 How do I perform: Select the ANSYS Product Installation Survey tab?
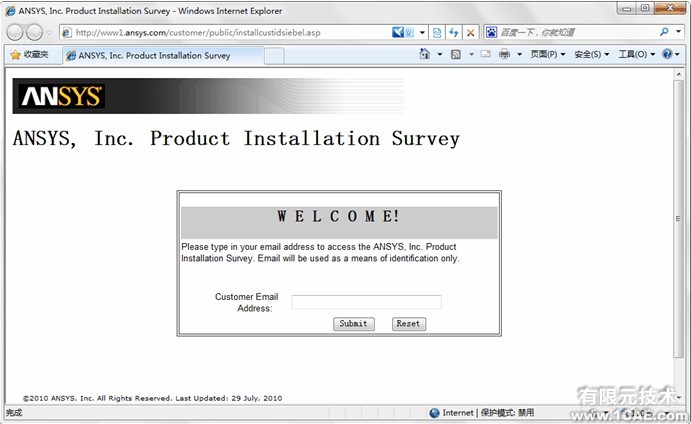163,56
